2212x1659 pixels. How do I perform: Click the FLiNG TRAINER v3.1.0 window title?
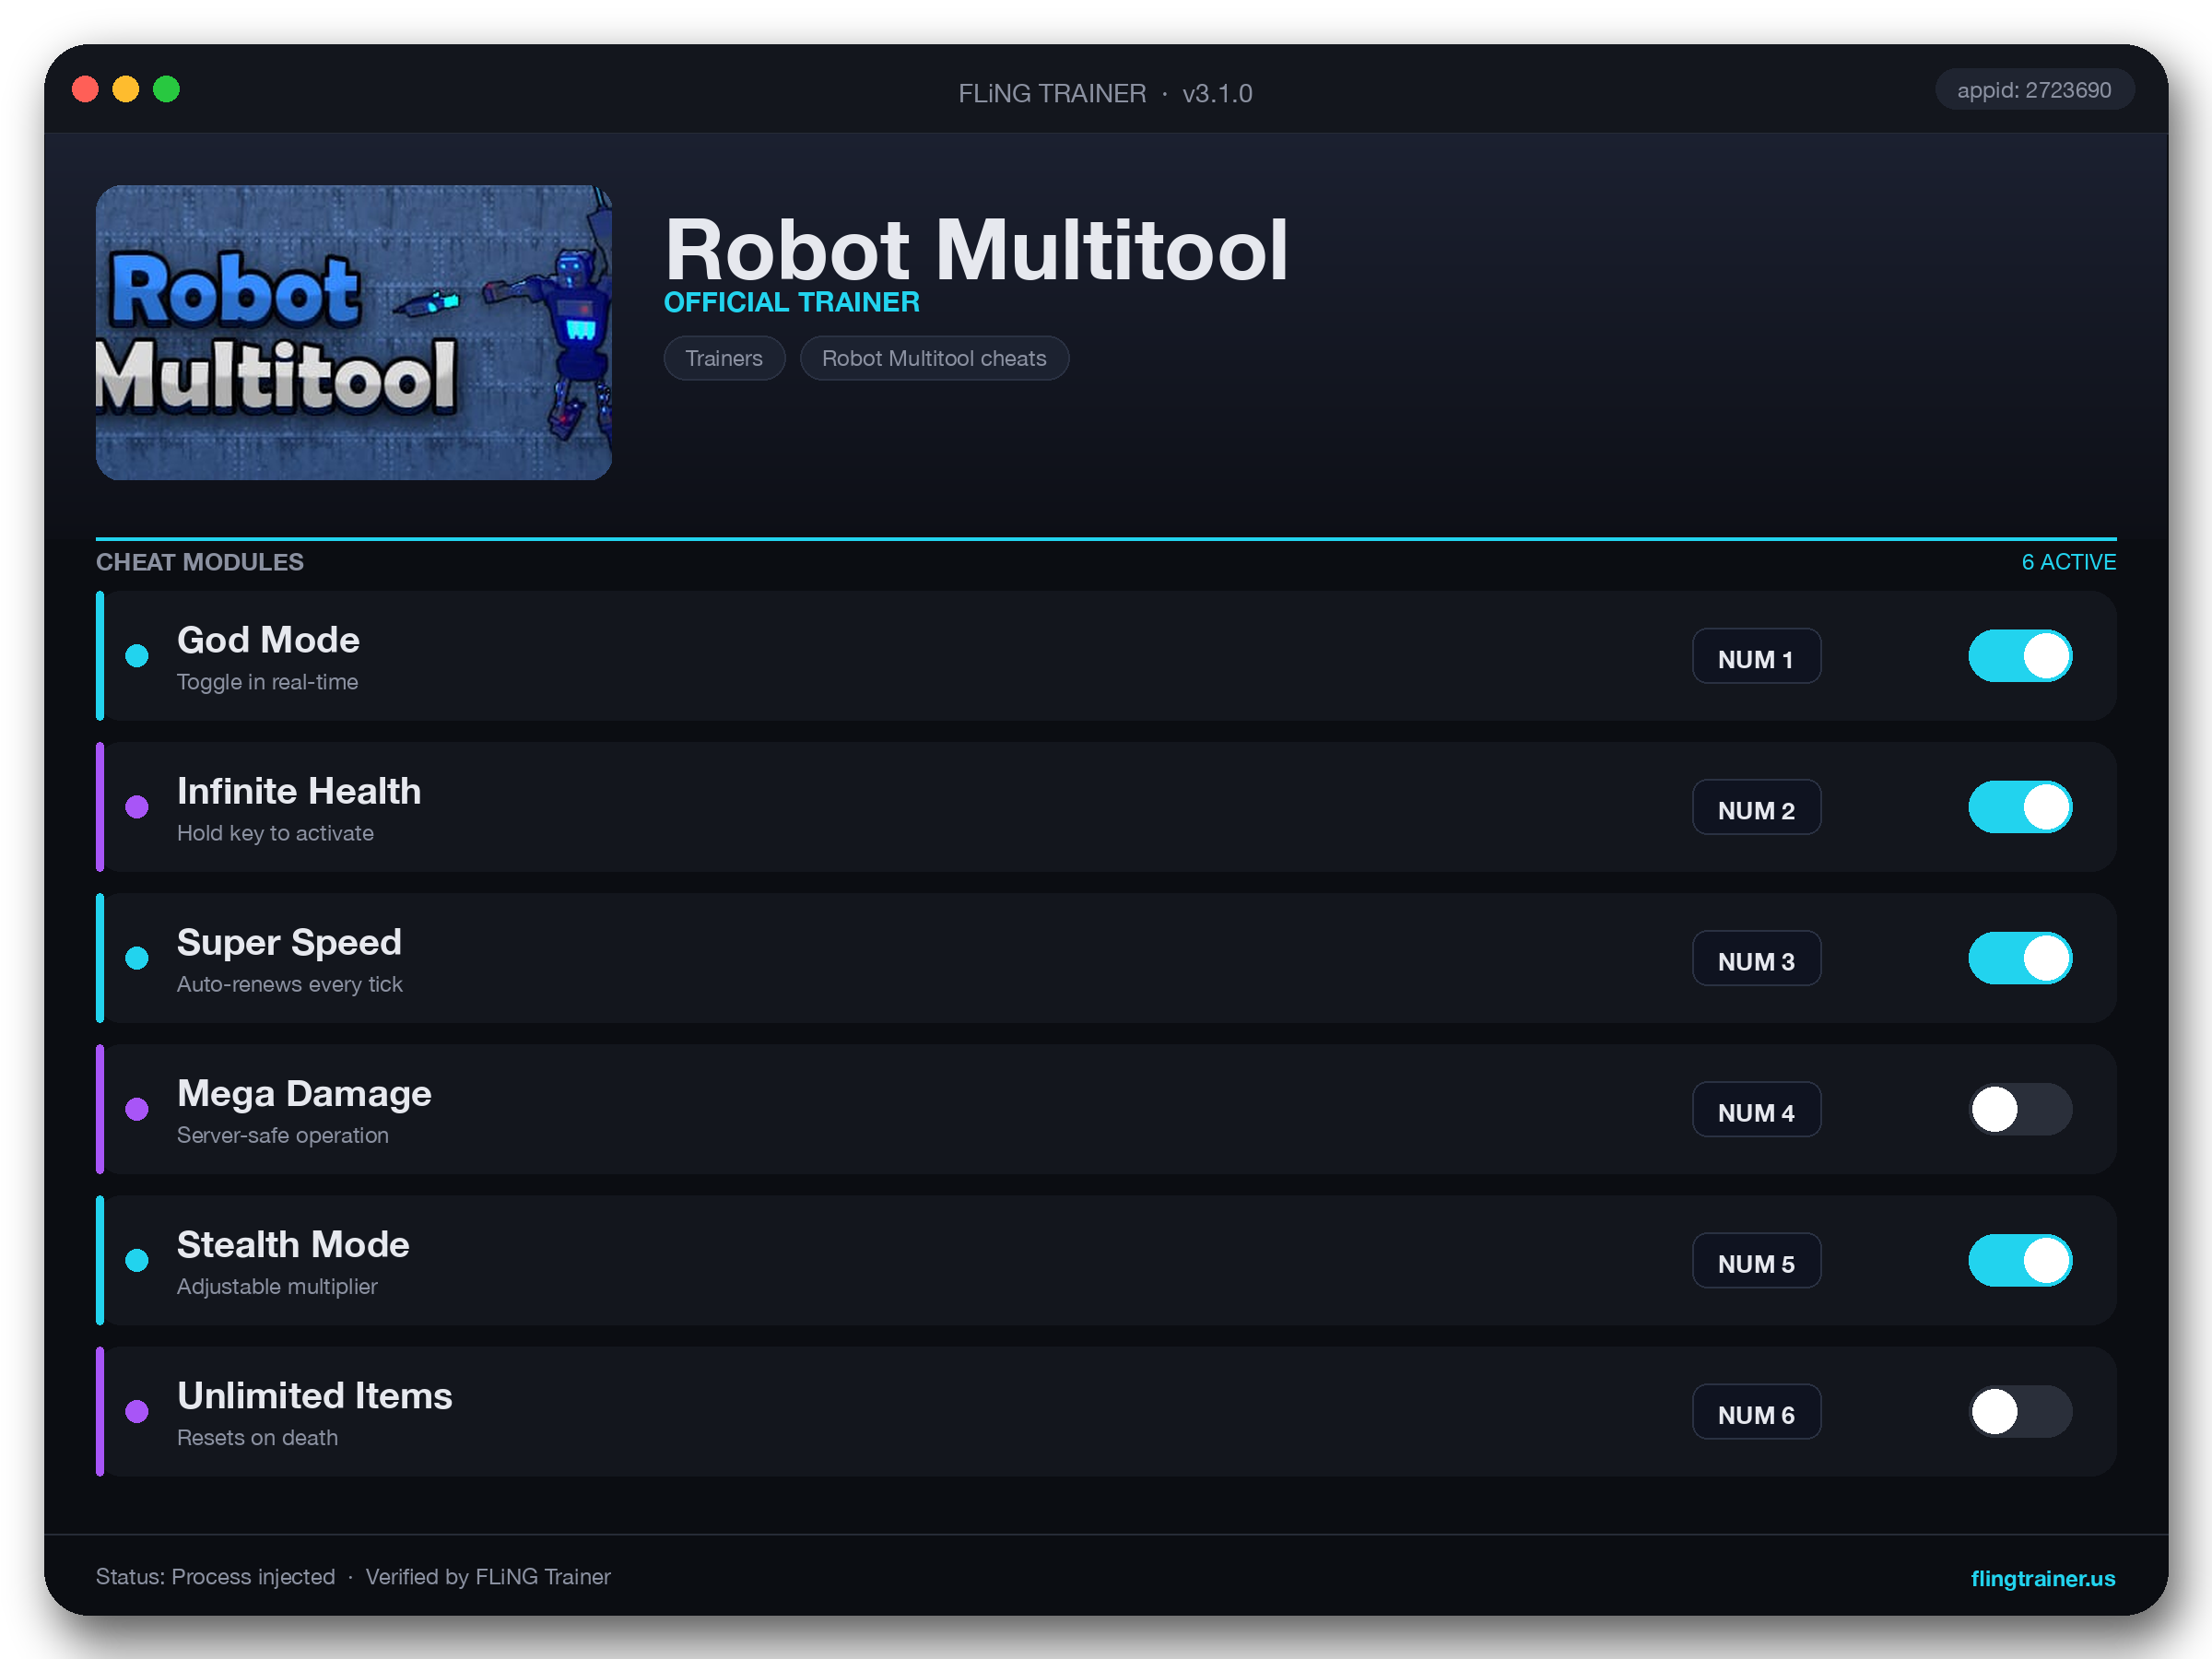[1105, 93]
